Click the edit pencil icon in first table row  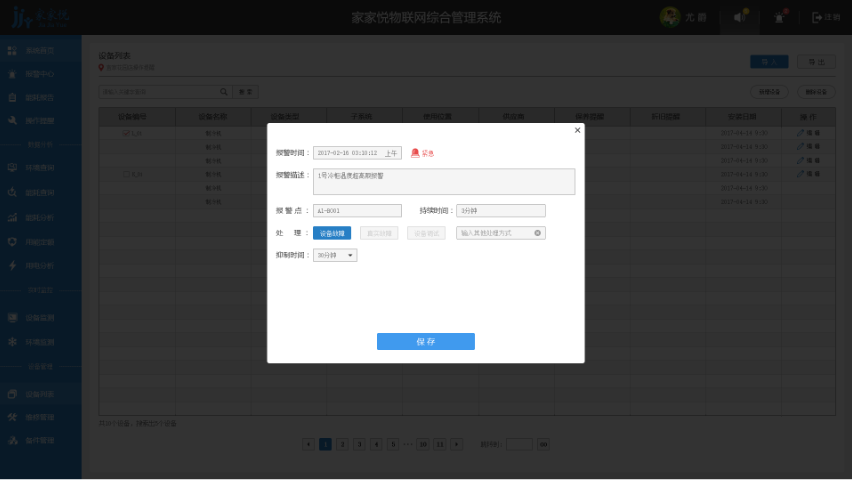pyautogui.click(x=799, y=132)
